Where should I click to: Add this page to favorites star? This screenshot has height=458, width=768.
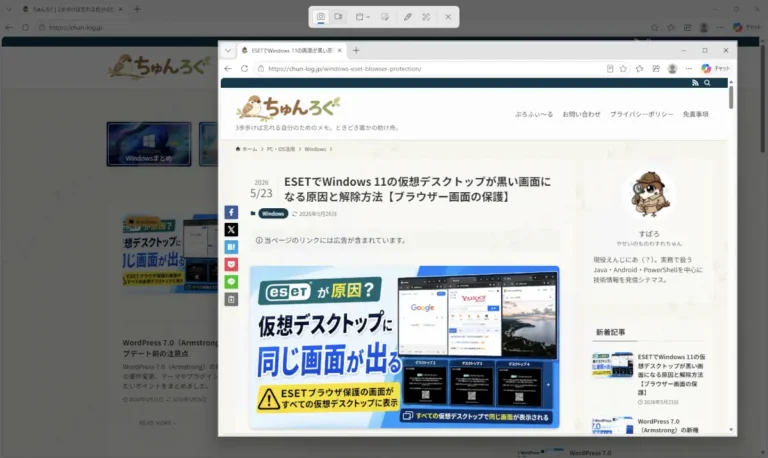pyautogui.click(x=623, y=69)
